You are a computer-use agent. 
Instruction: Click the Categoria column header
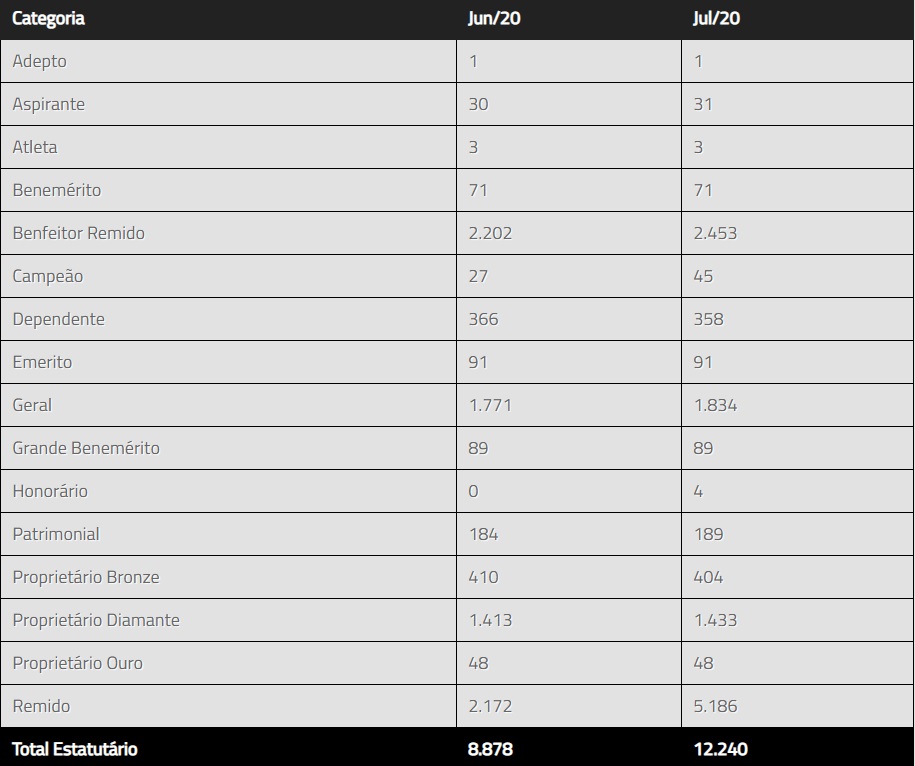click(x=48, y=19)
